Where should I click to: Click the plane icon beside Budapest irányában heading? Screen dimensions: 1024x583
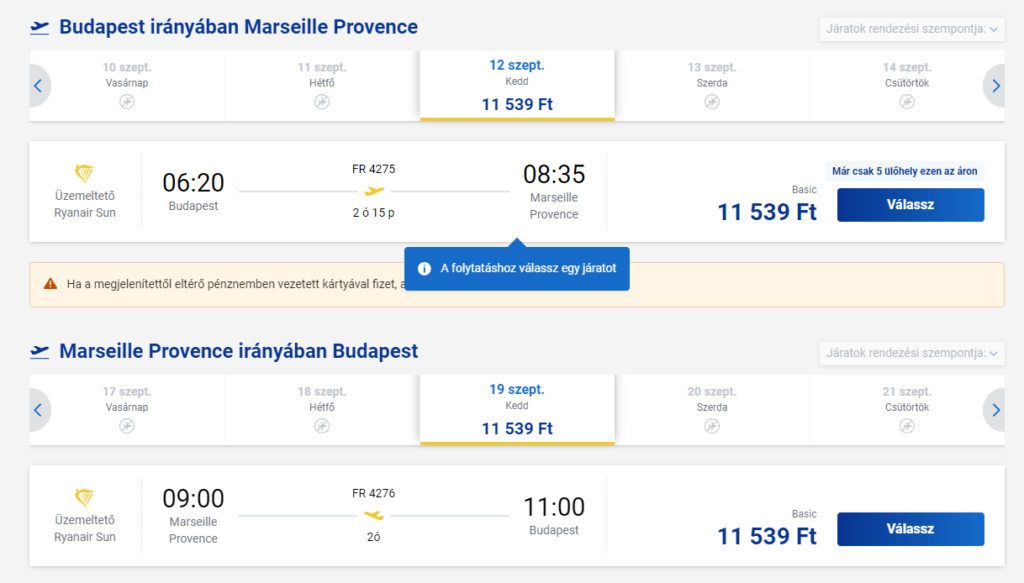coord(40,27)
